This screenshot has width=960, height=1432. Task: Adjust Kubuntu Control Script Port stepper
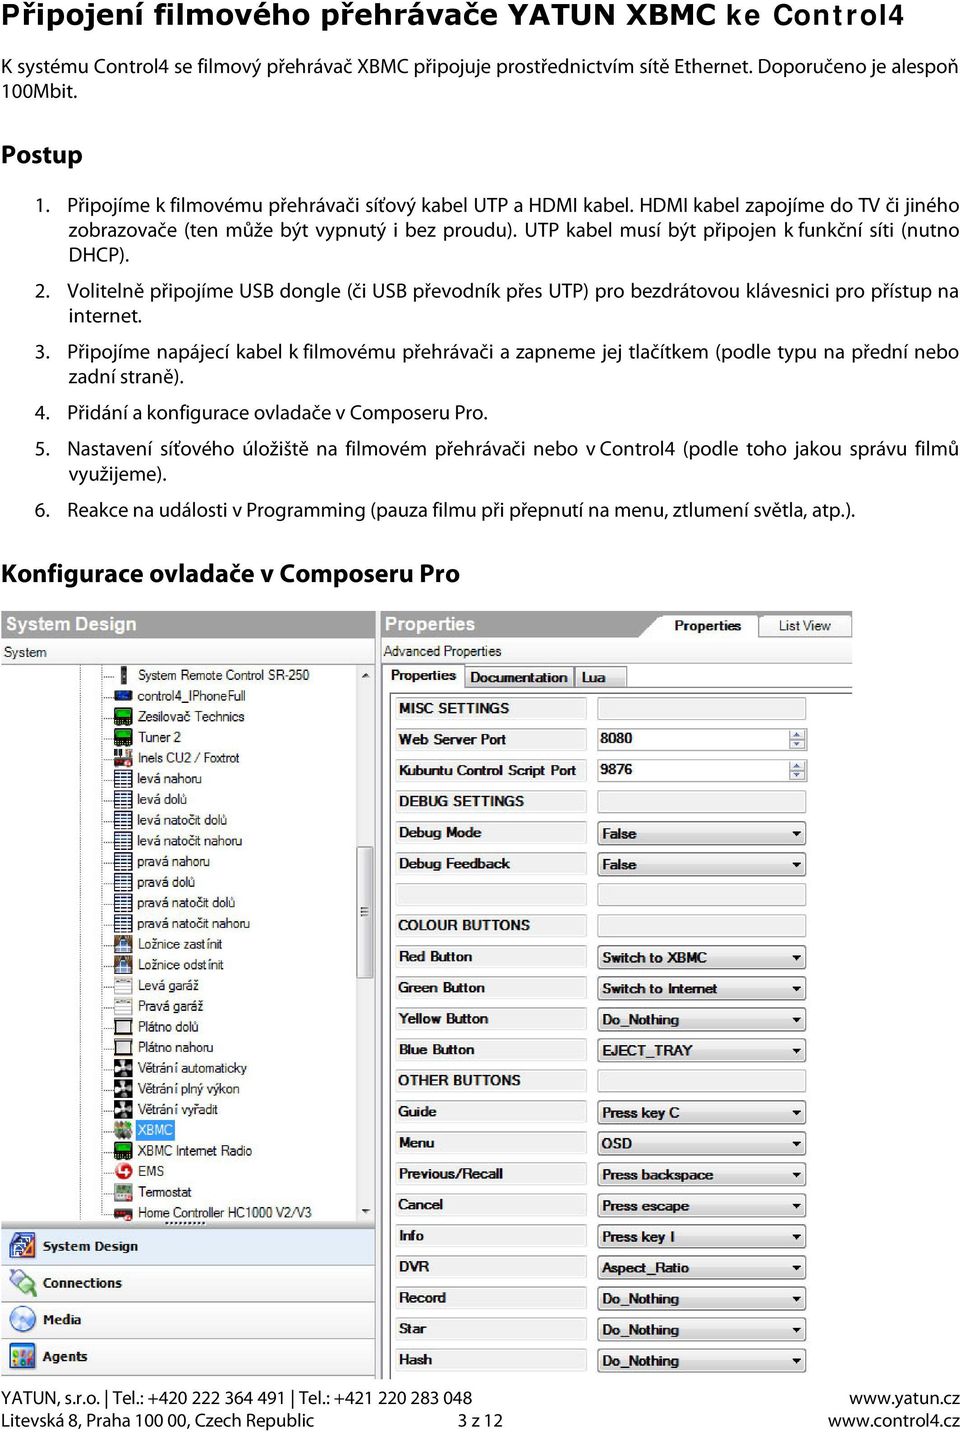[797, 770]
